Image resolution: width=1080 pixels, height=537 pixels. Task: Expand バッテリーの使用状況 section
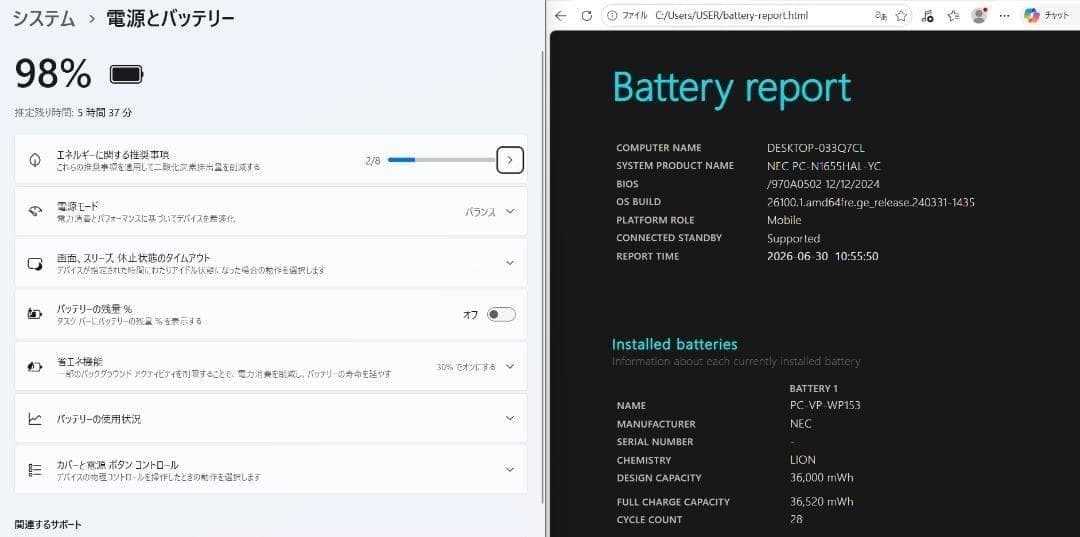(271, 419)
